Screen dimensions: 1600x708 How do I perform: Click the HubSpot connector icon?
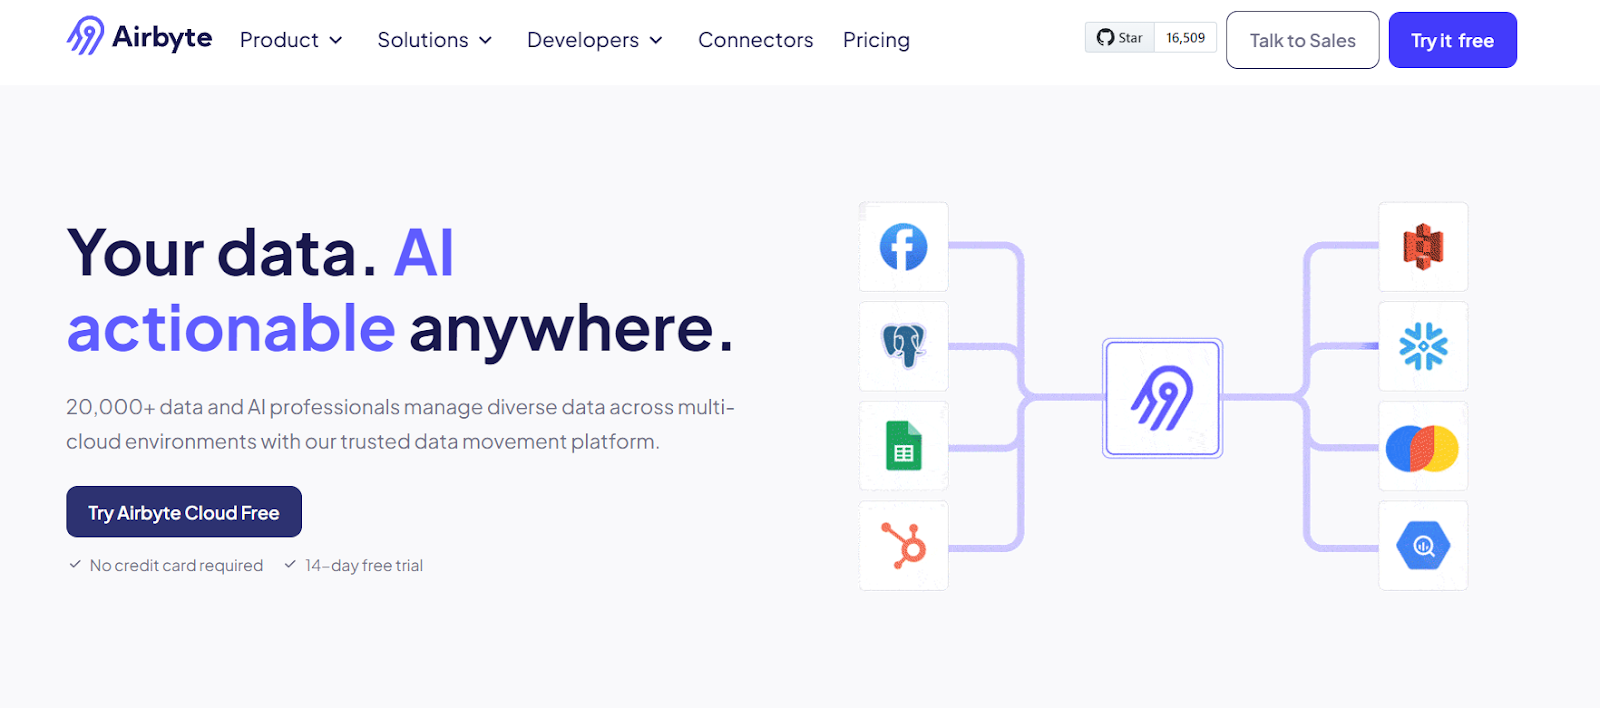[904, 545]
